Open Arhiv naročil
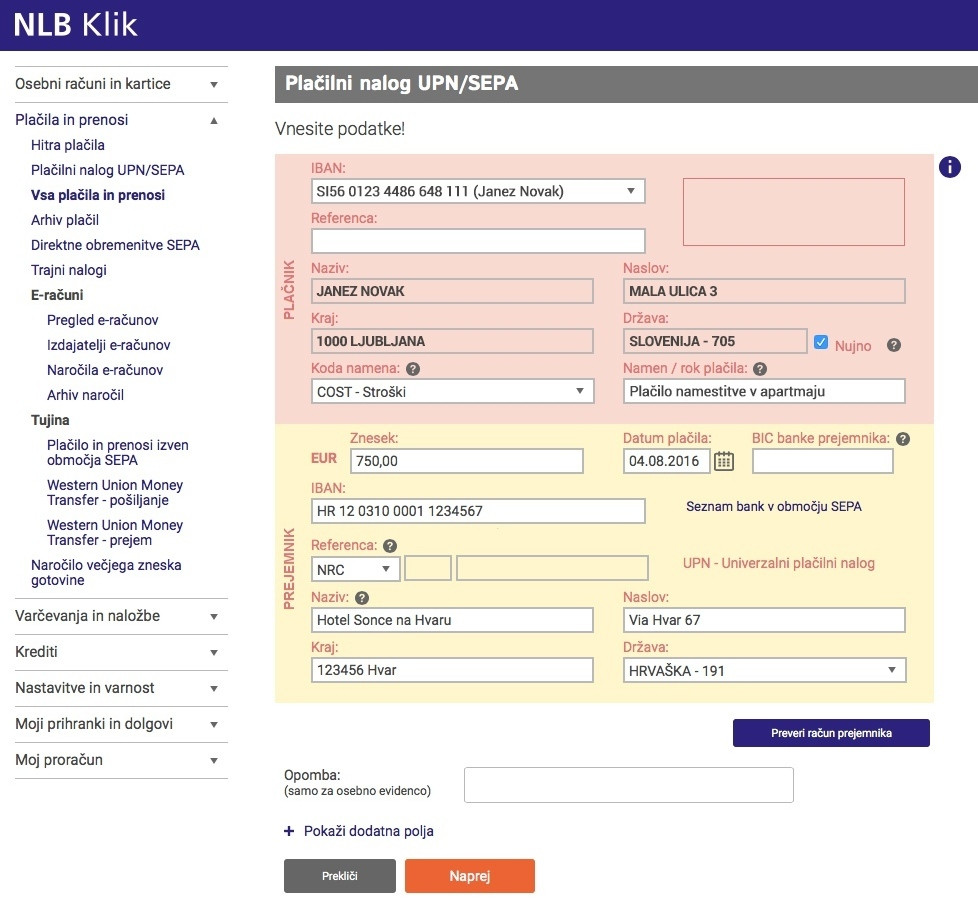The image size is (978, 905). point(85,395)
